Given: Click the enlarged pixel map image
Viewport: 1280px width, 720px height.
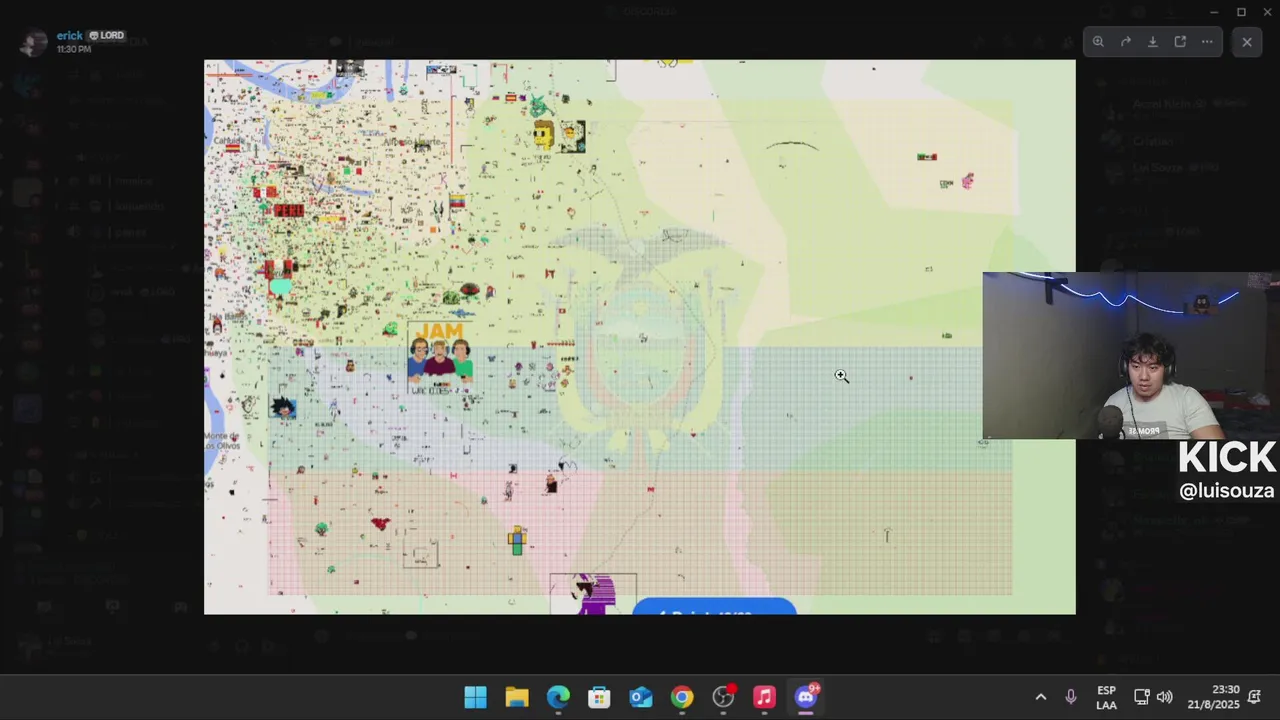Looking at the screenshot, I should coord(640,337).
